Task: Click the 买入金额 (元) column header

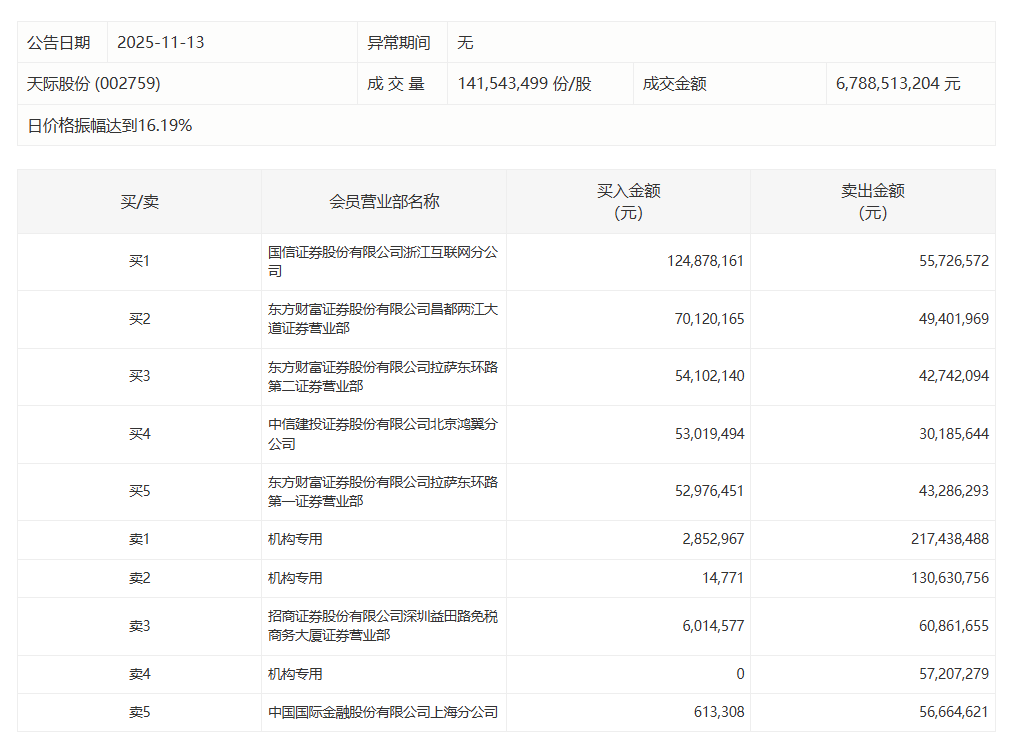Action: [628, 201]
